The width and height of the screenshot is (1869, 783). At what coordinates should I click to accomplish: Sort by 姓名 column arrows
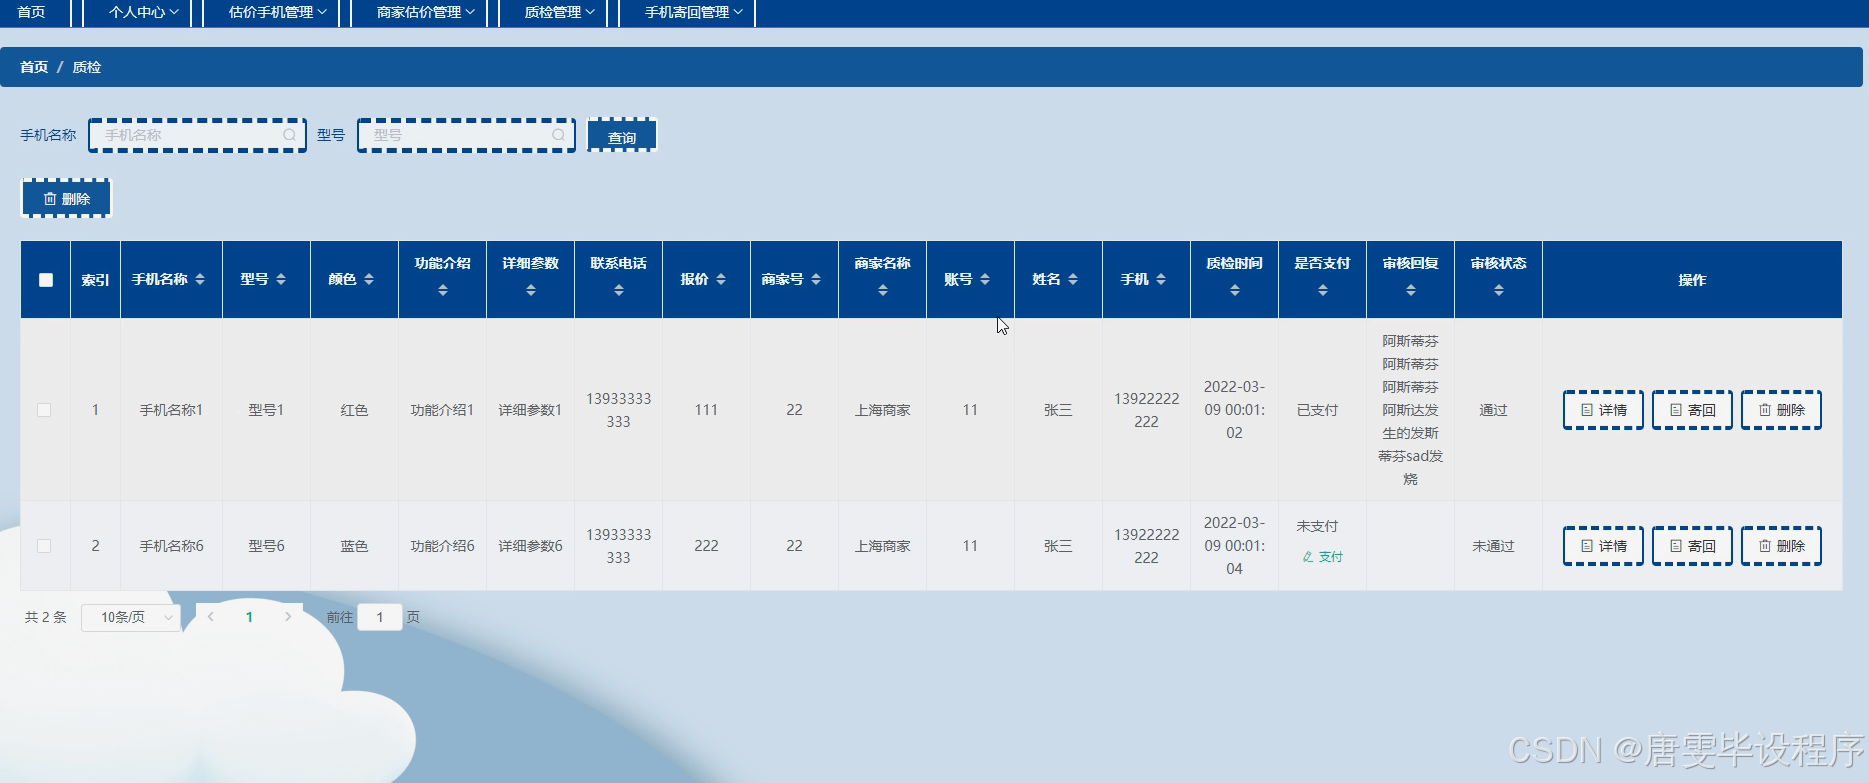1073,279
